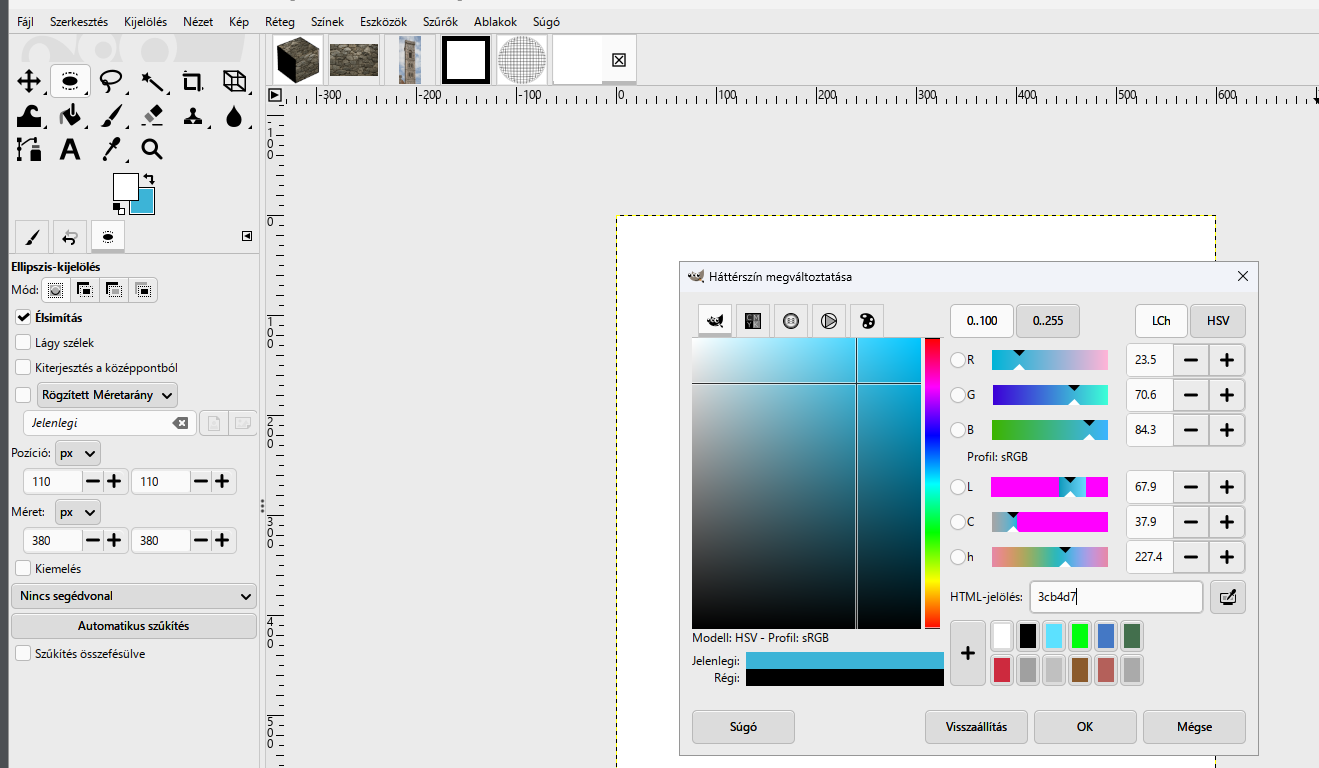Select the Zoom magnifier tool
Viewport: 1319px width, 768px height.
point(152,150)
